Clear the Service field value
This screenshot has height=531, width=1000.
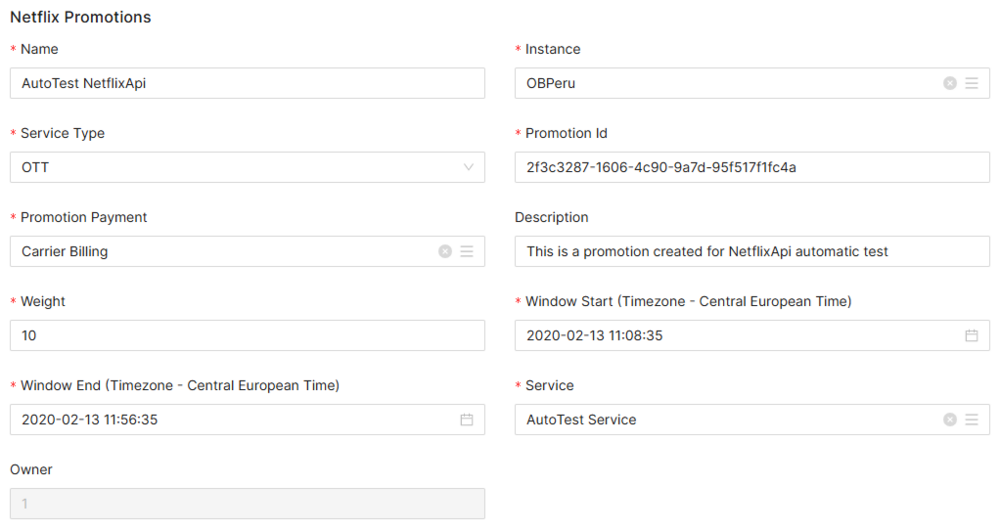pos(950,419)
